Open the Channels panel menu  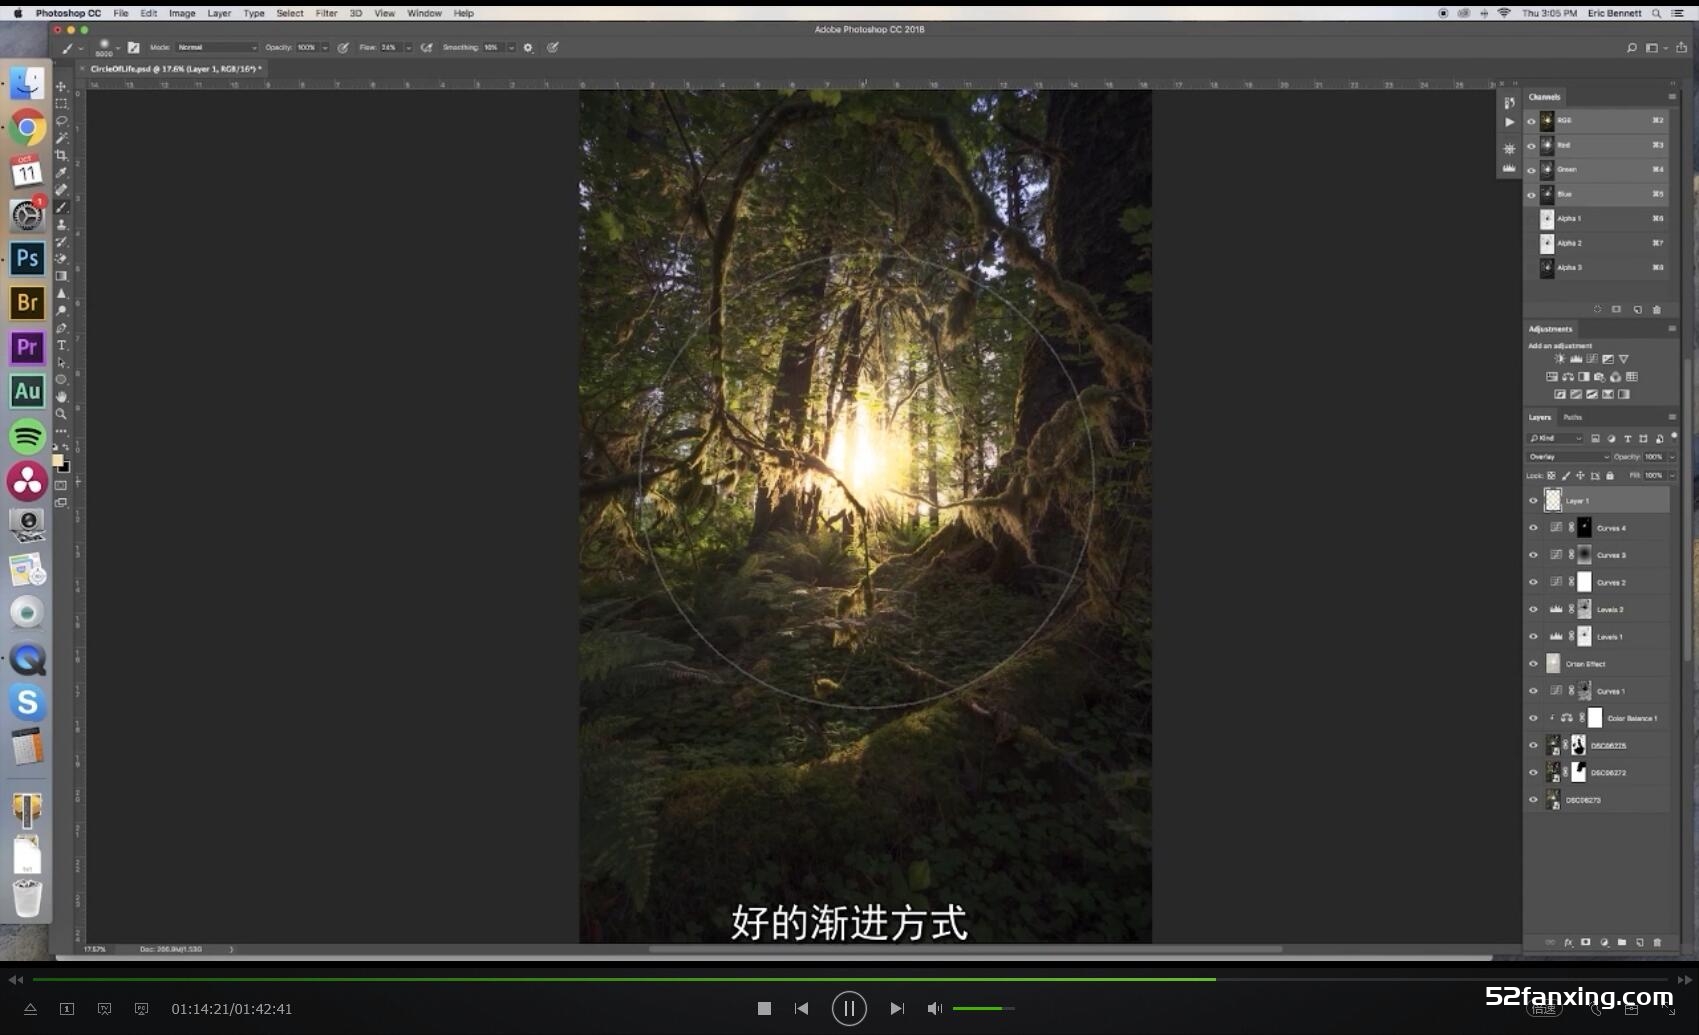point(1671,97)
